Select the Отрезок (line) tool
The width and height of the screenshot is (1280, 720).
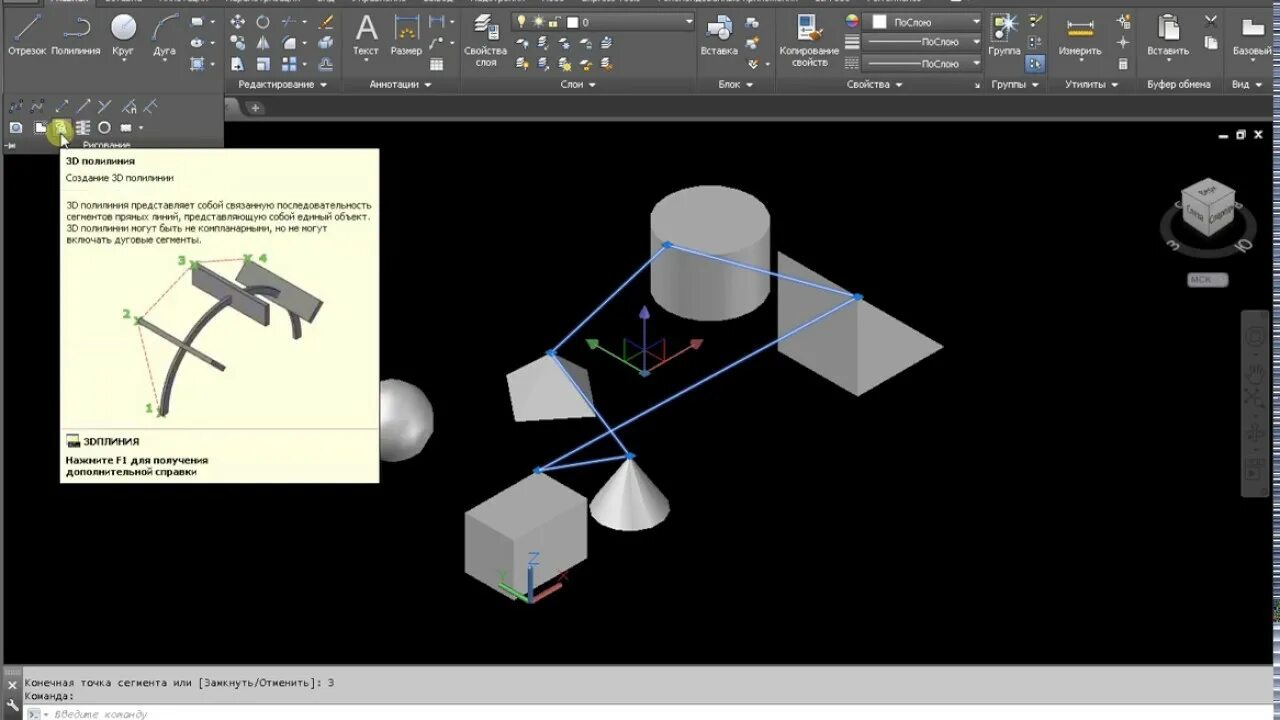coord(27,33)
